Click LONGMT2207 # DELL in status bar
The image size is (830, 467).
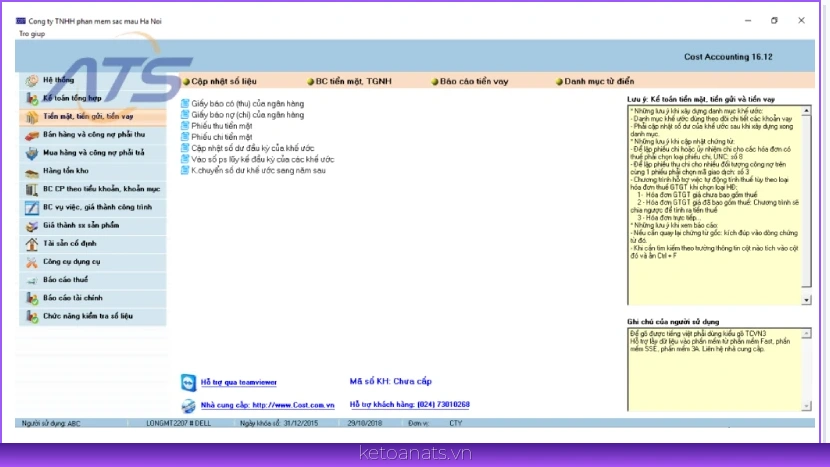[178, 424]
